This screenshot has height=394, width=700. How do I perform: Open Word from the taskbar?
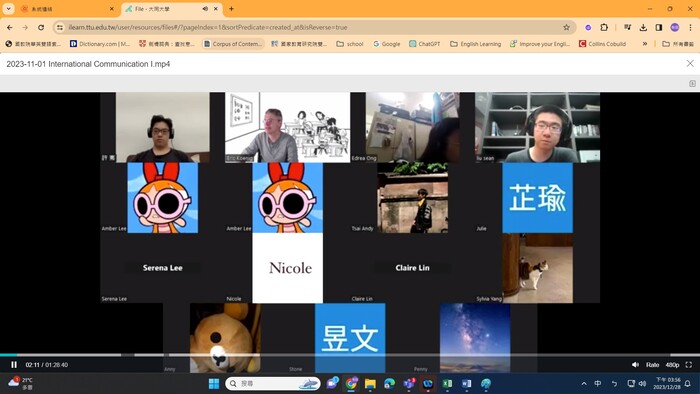pos(466,383)
